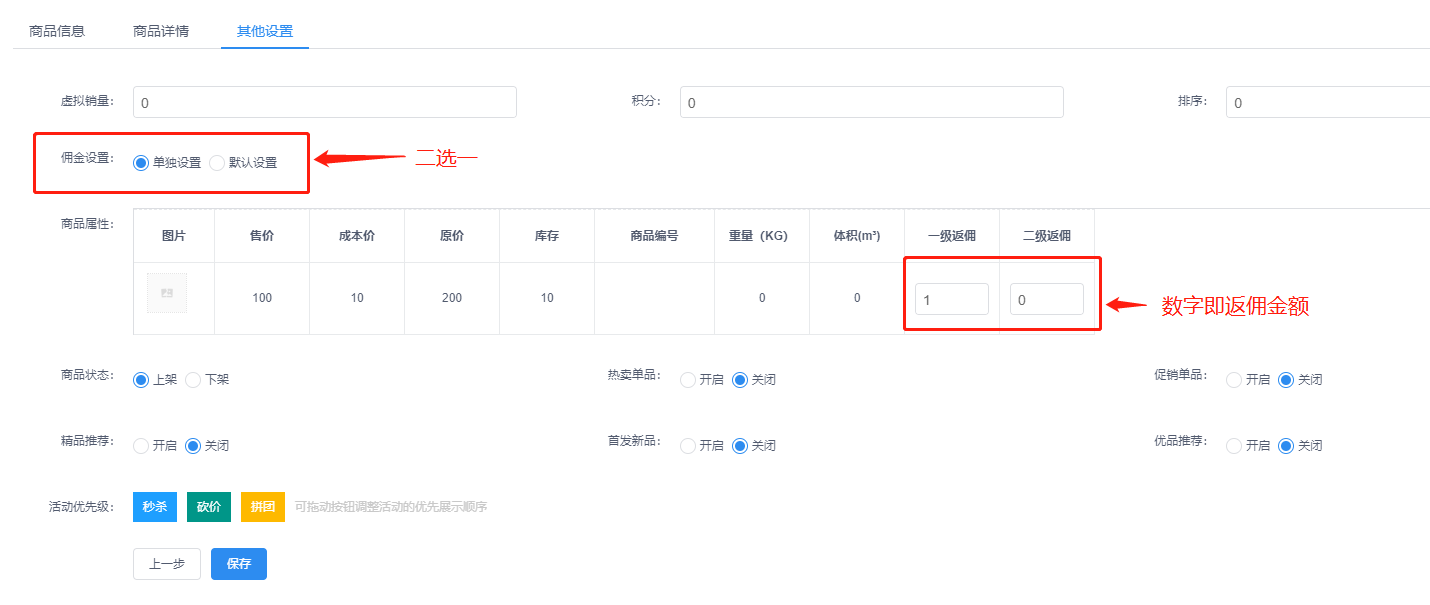Switch to the 商品信息 tab

[57, 31]
